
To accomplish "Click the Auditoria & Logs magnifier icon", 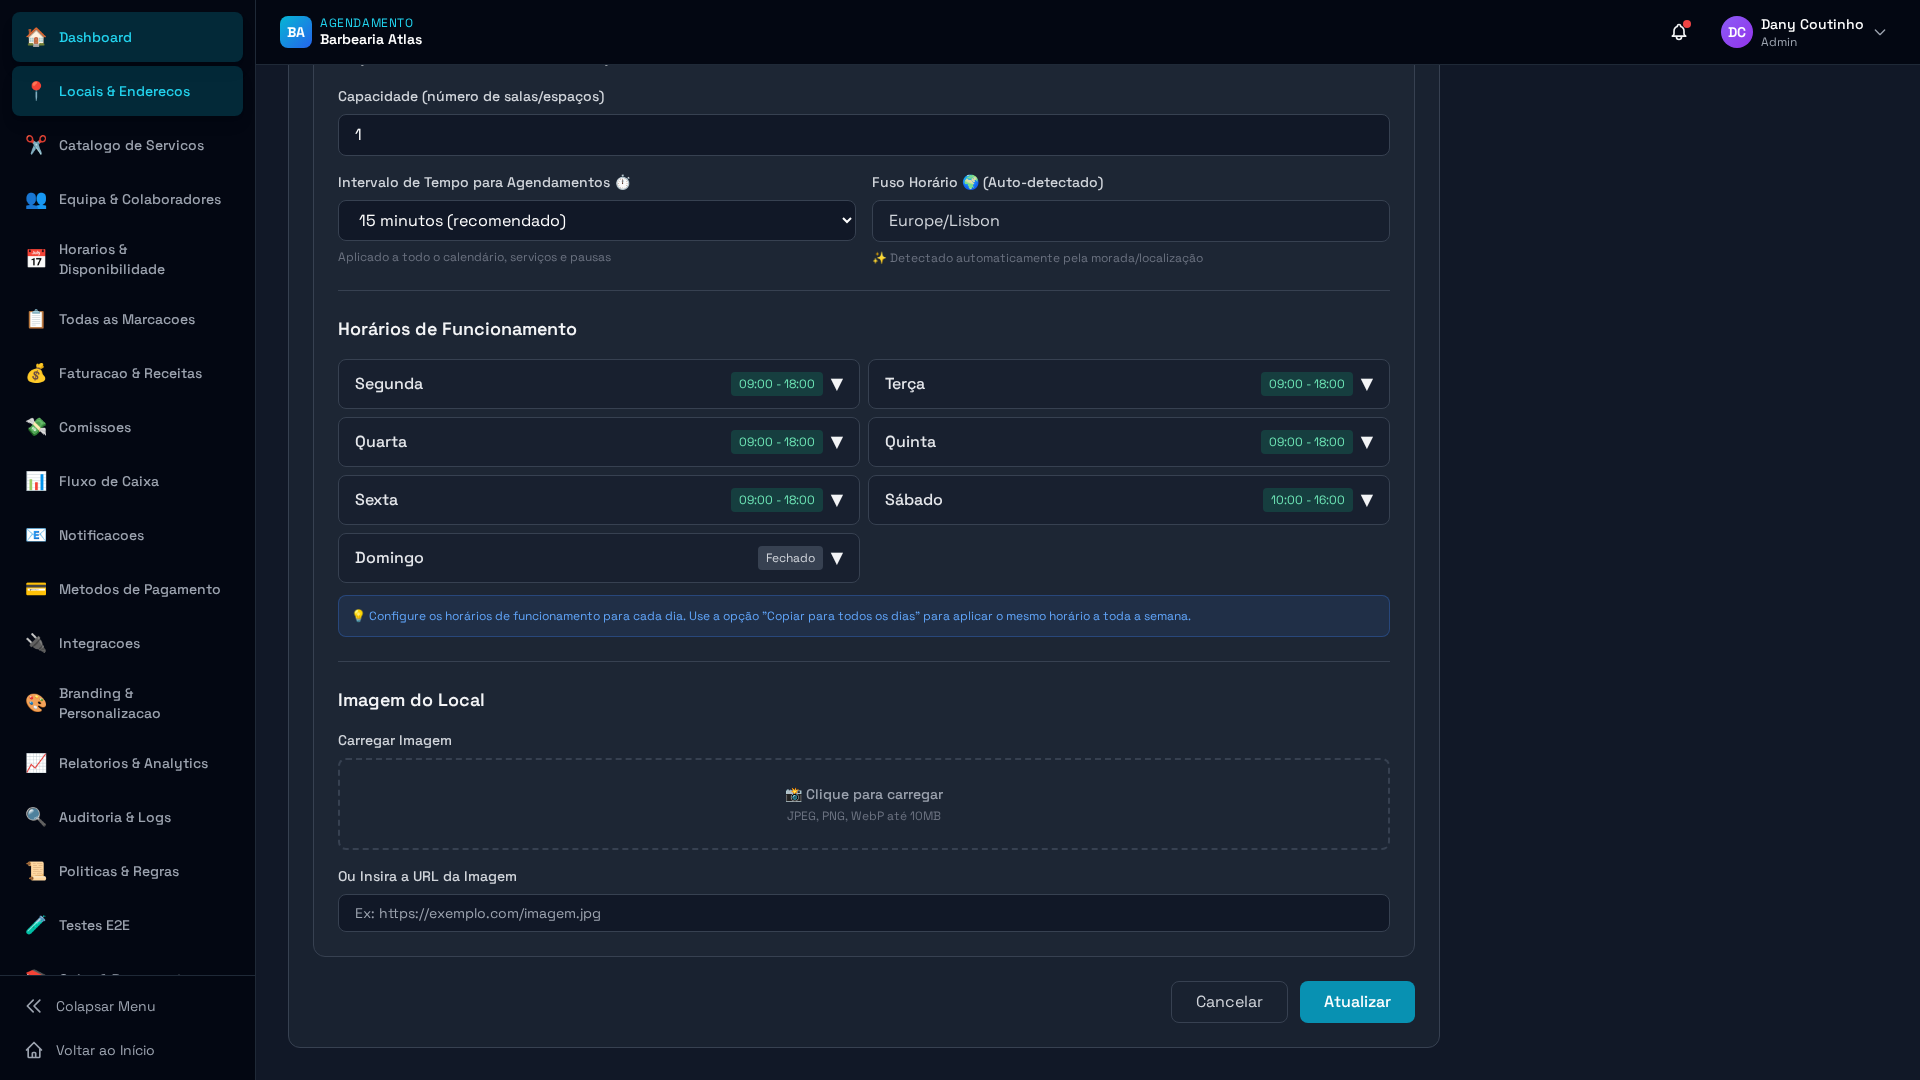I will pos(36,817).
